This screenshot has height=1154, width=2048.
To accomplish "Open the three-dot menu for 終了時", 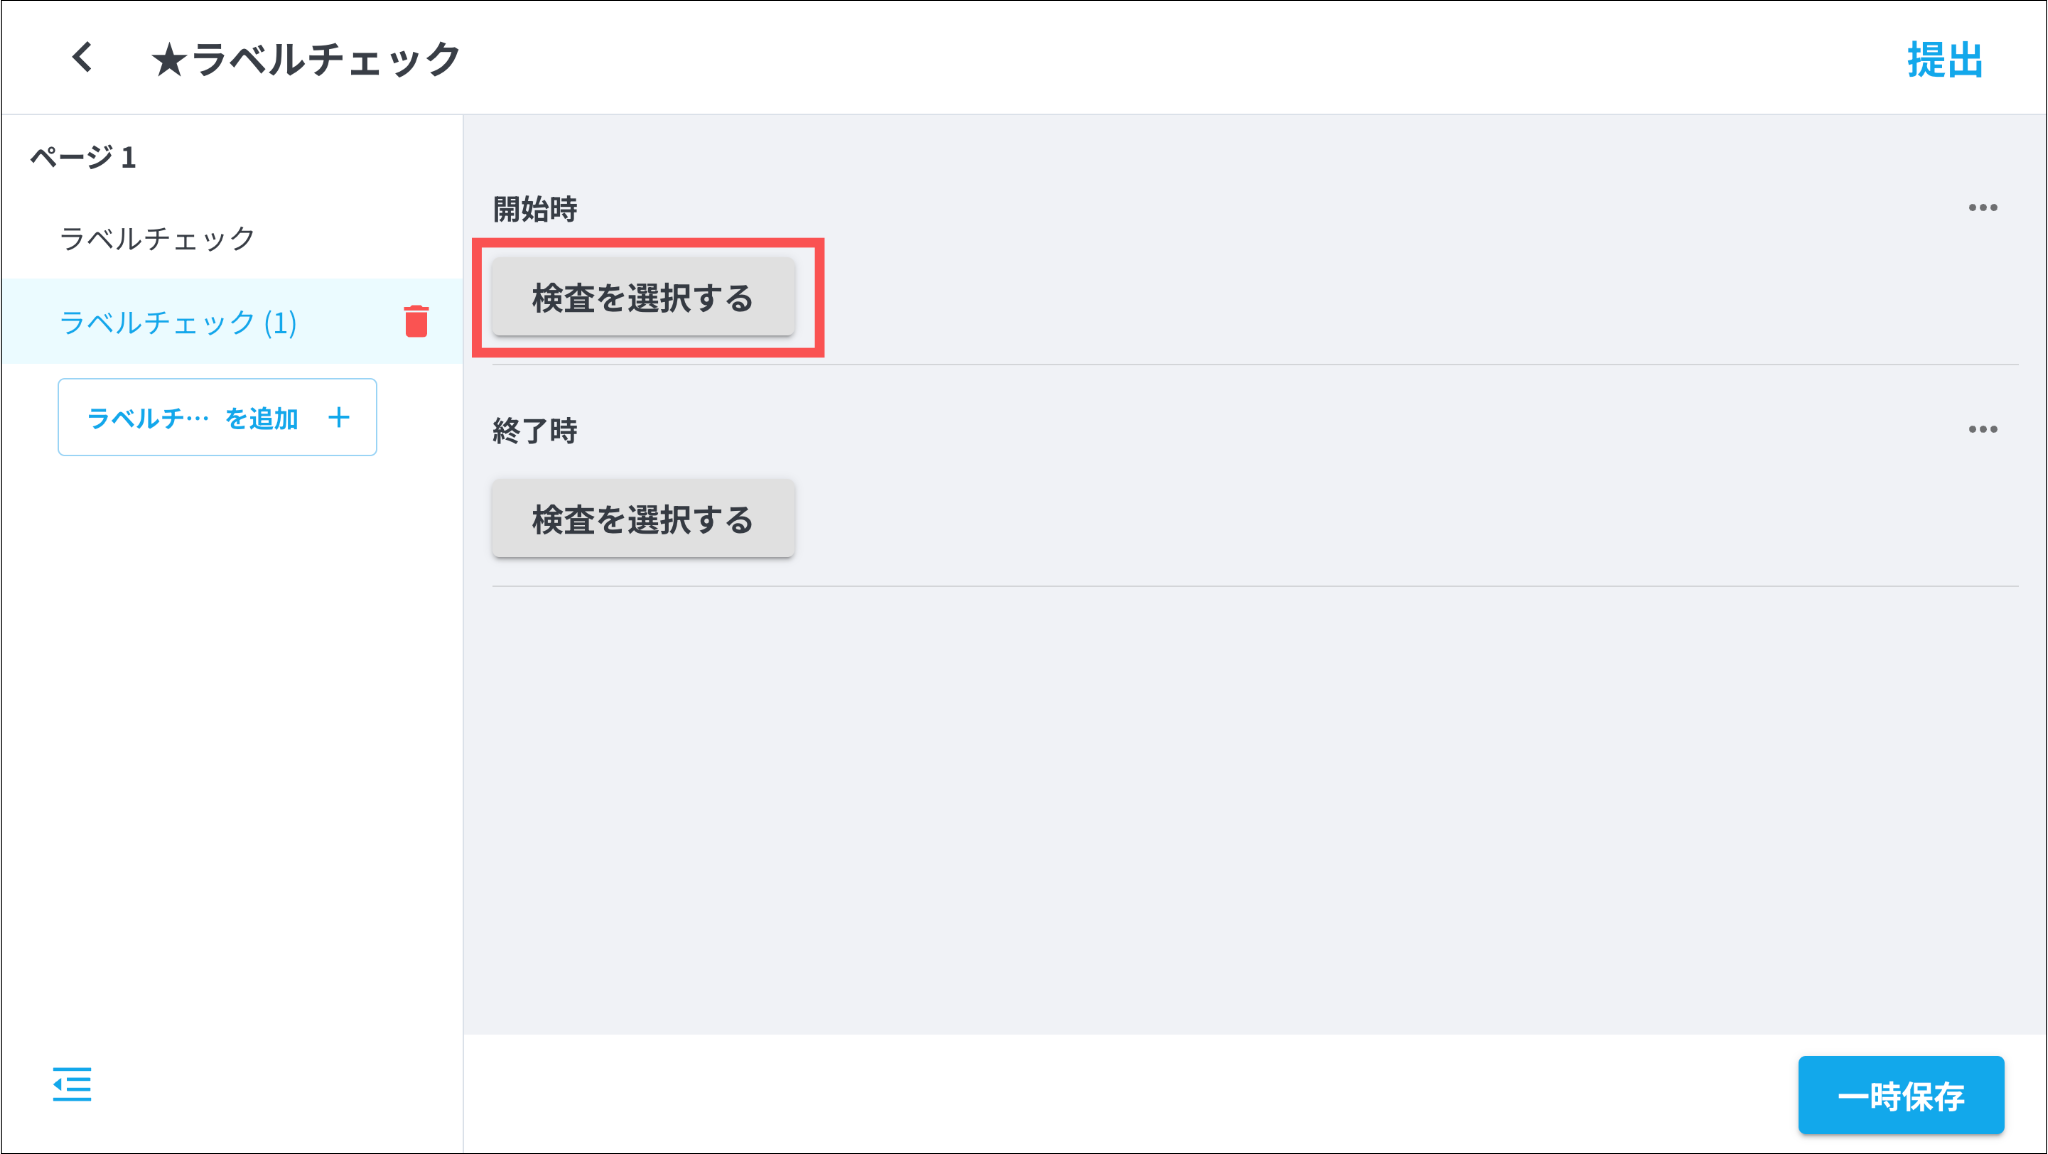I will pyautogui.click(x=1982, y=430).
